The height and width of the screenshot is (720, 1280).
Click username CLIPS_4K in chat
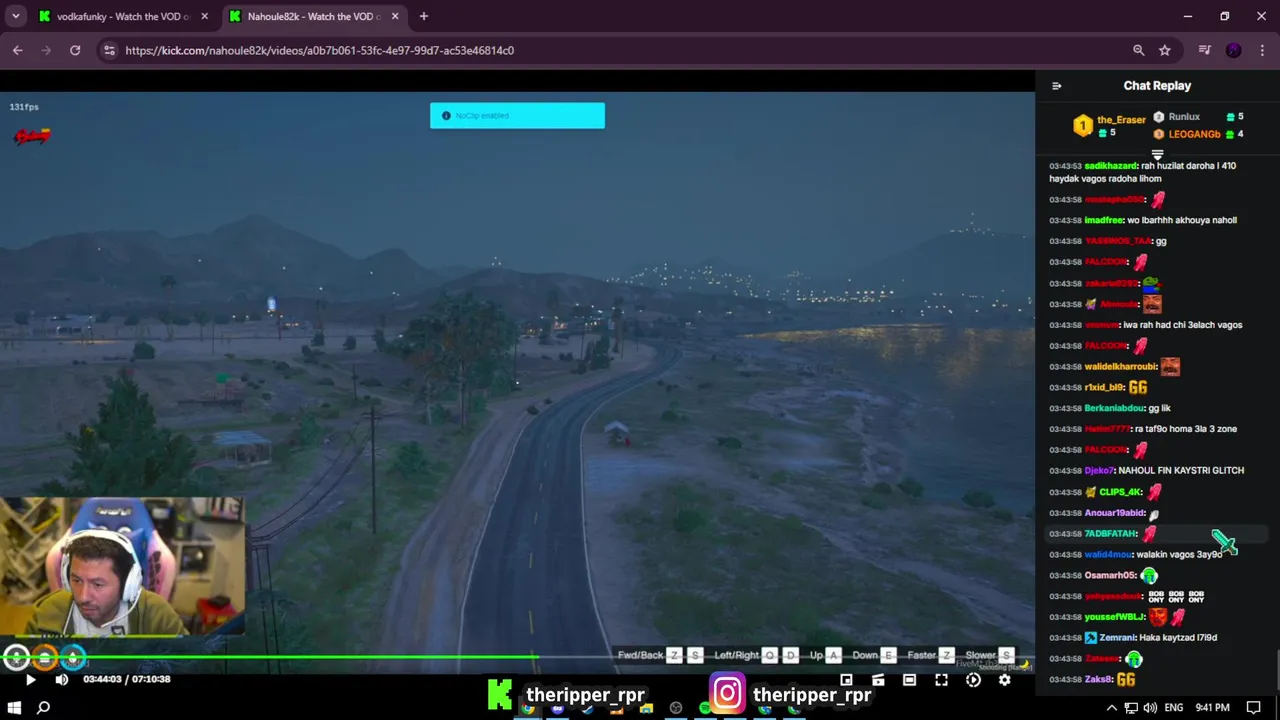tap(1120, 492)
